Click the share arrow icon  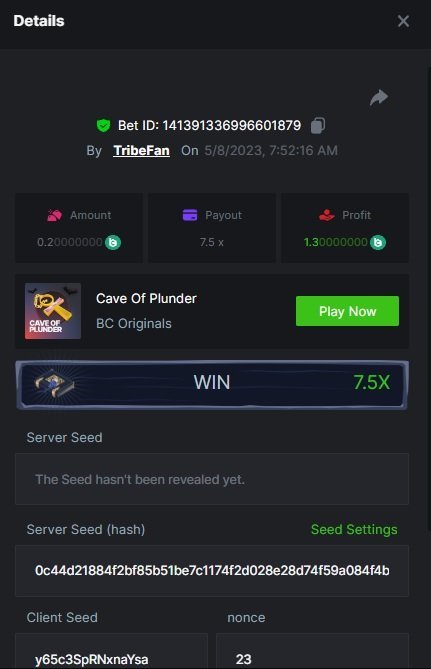[379, 98]
